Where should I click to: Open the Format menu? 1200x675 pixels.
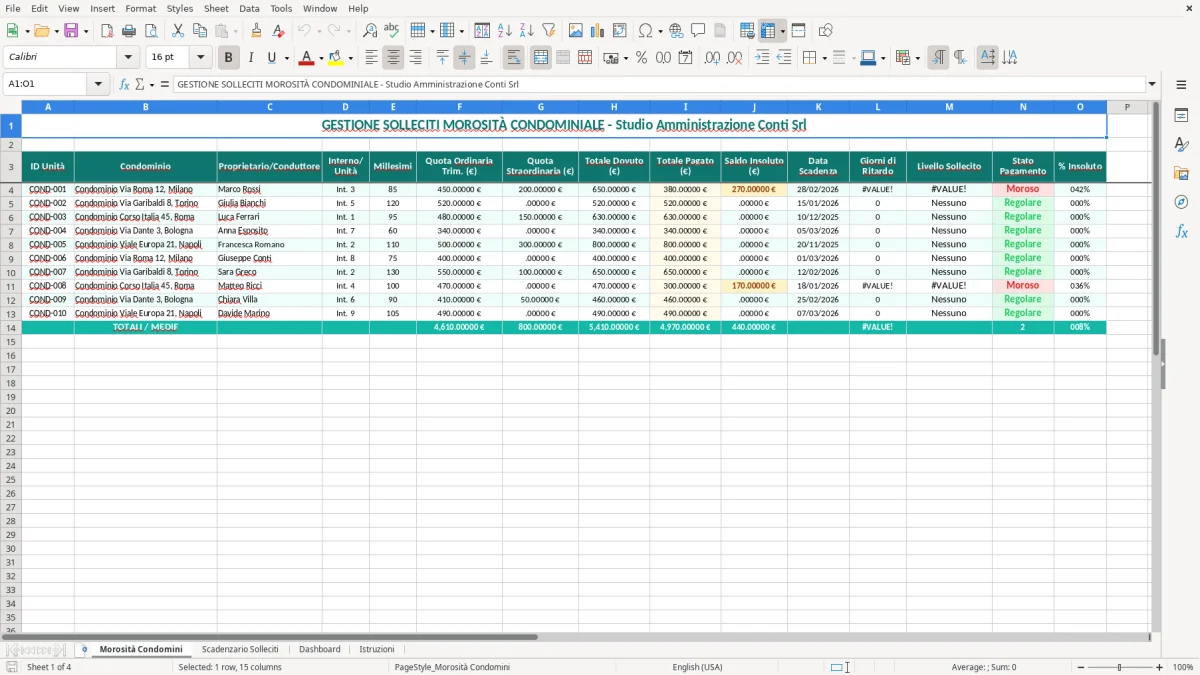point(140,8)
